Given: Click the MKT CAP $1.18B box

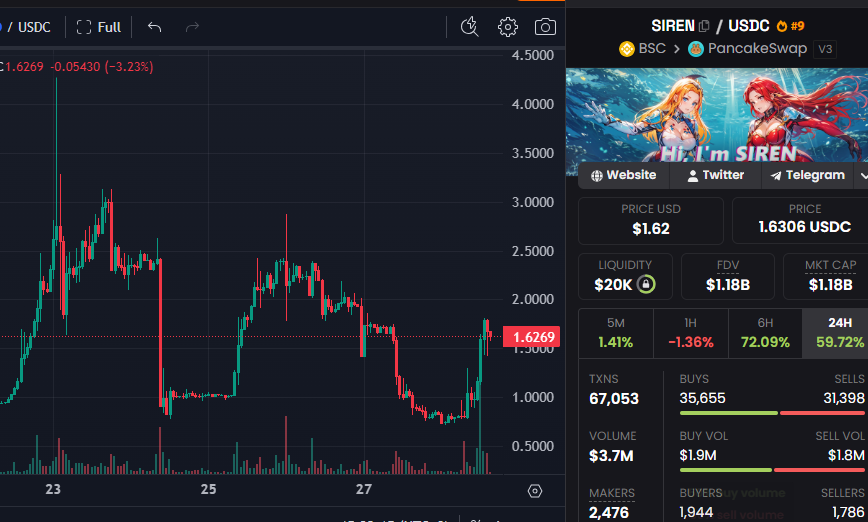Looking at the screenshot, I should 825,276.
